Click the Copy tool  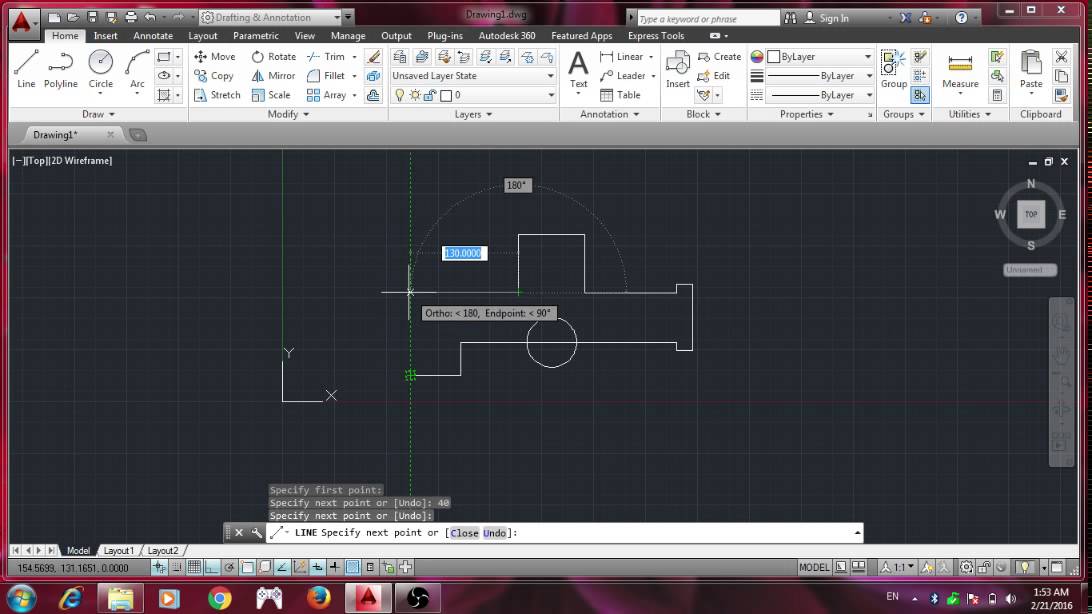pos(214,75)
